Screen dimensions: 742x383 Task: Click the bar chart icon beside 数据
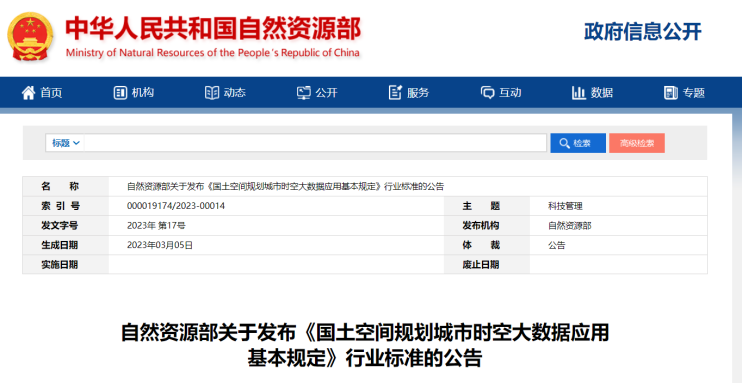[x=579, y=93]
